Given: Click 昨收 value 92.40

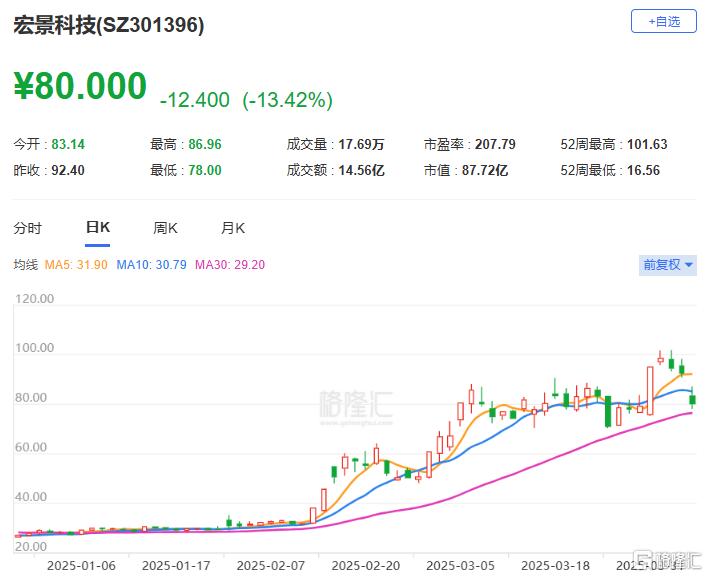Looking at the screenshot, I should (68, 170).
